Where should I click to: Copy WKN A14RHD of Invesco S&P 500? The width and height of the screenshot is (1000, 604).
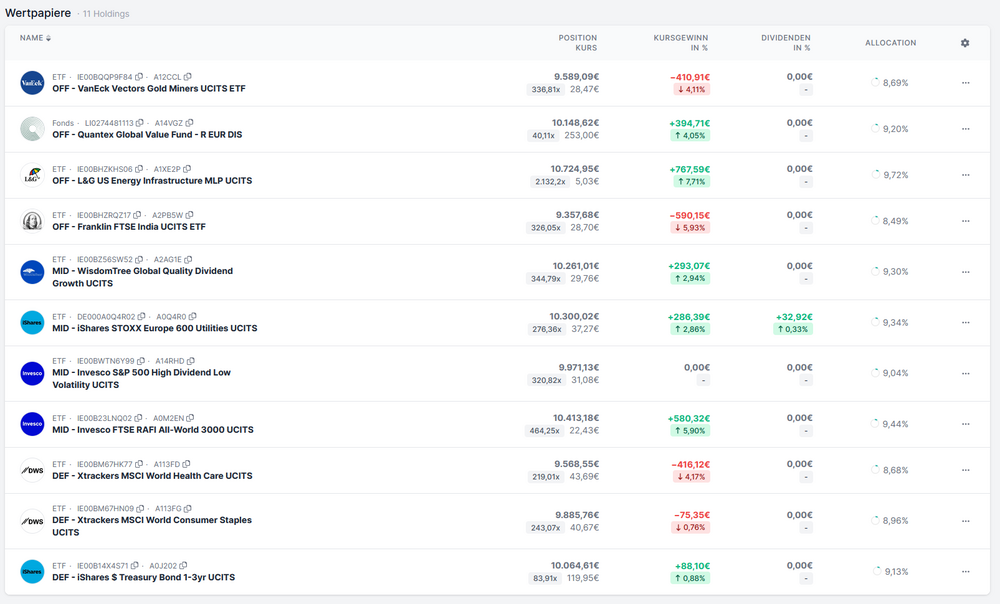[x=191, y=361]
